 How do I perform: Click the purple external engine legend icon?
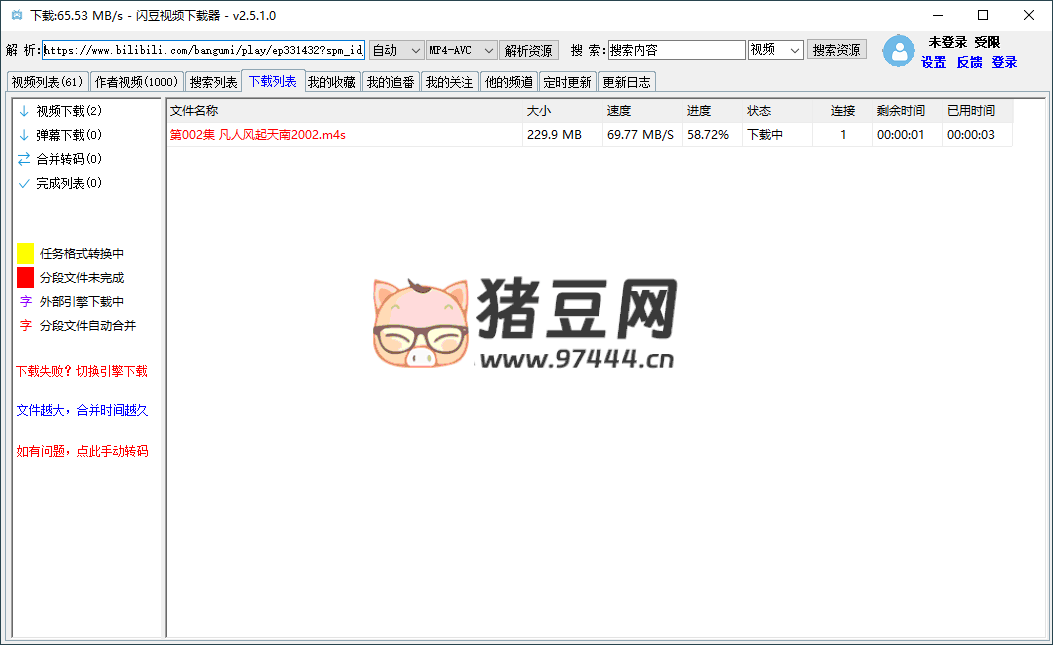25,301
